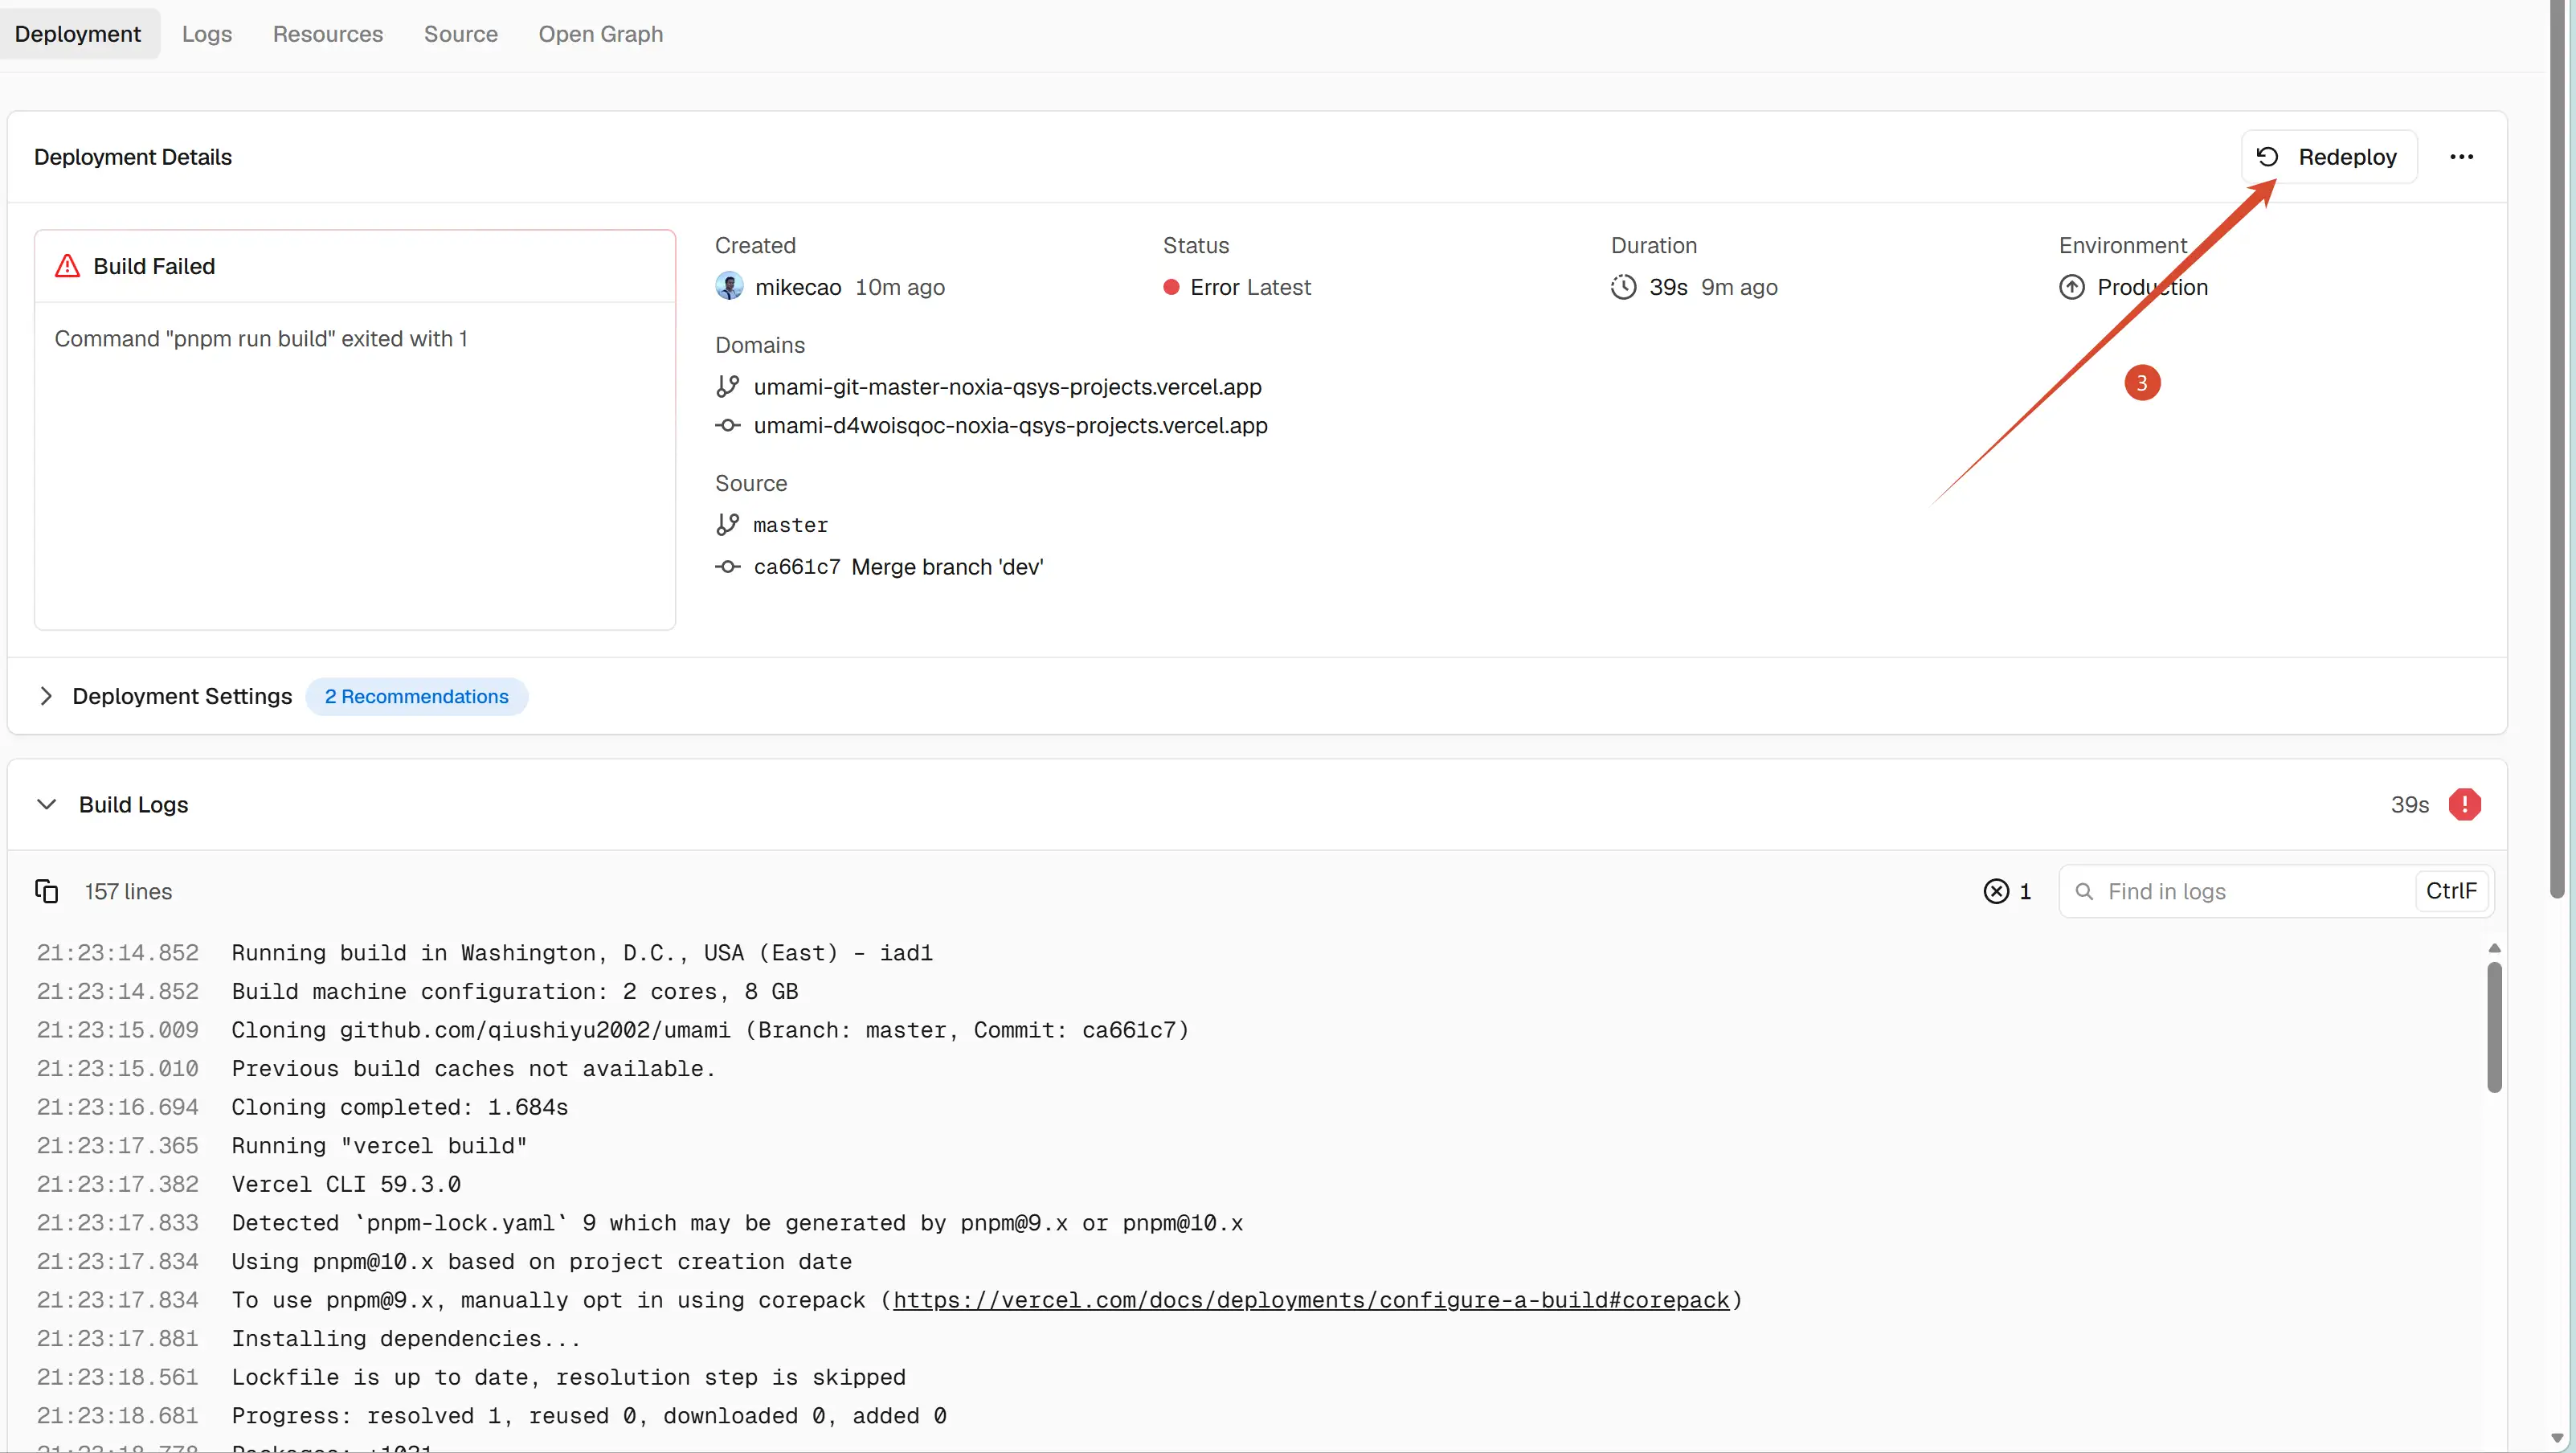Image resolution: width=2576 pixels, height=1453 pixels.
Task: Open the three-dot more options menu
Action: point(2461,157)
